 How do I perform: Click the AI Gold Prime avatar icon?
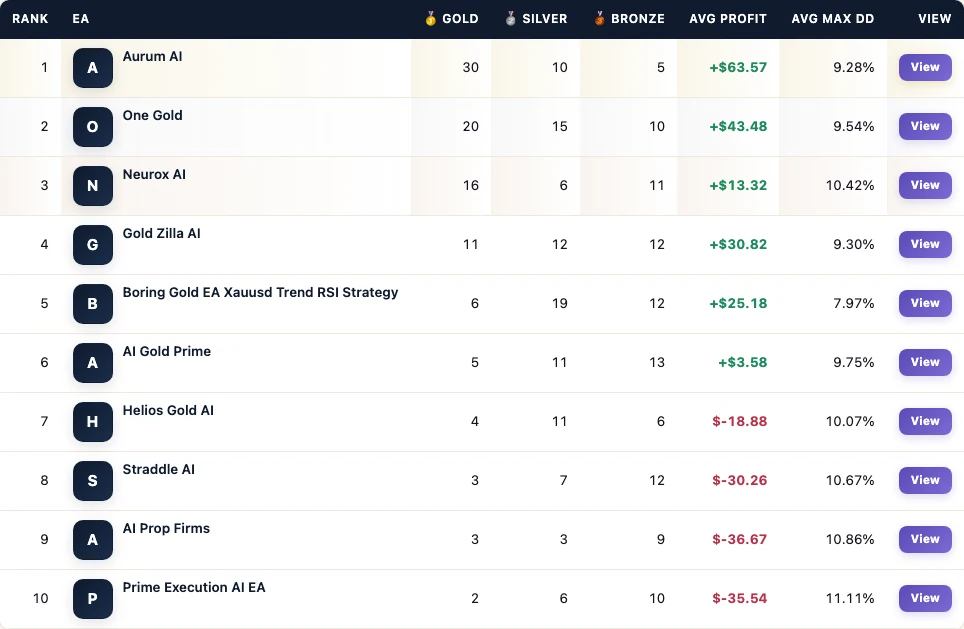click(93, 363)
